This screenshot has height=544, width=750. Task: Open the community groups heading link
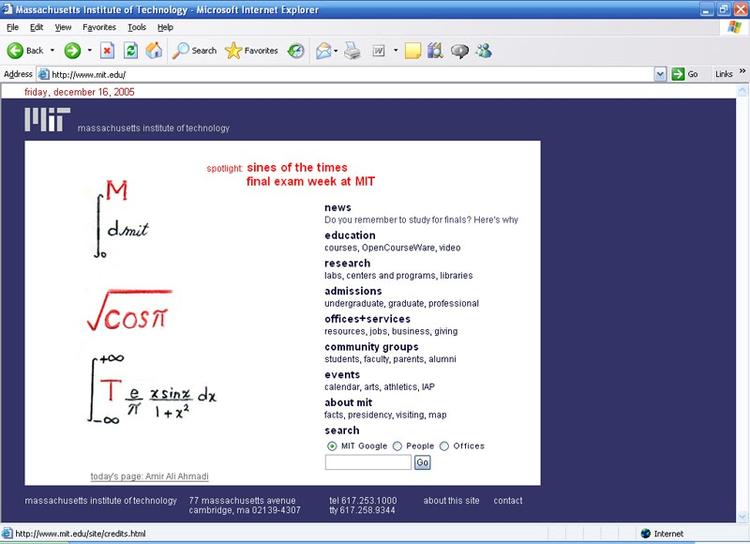pyautogui.click(x=371, y=347)
